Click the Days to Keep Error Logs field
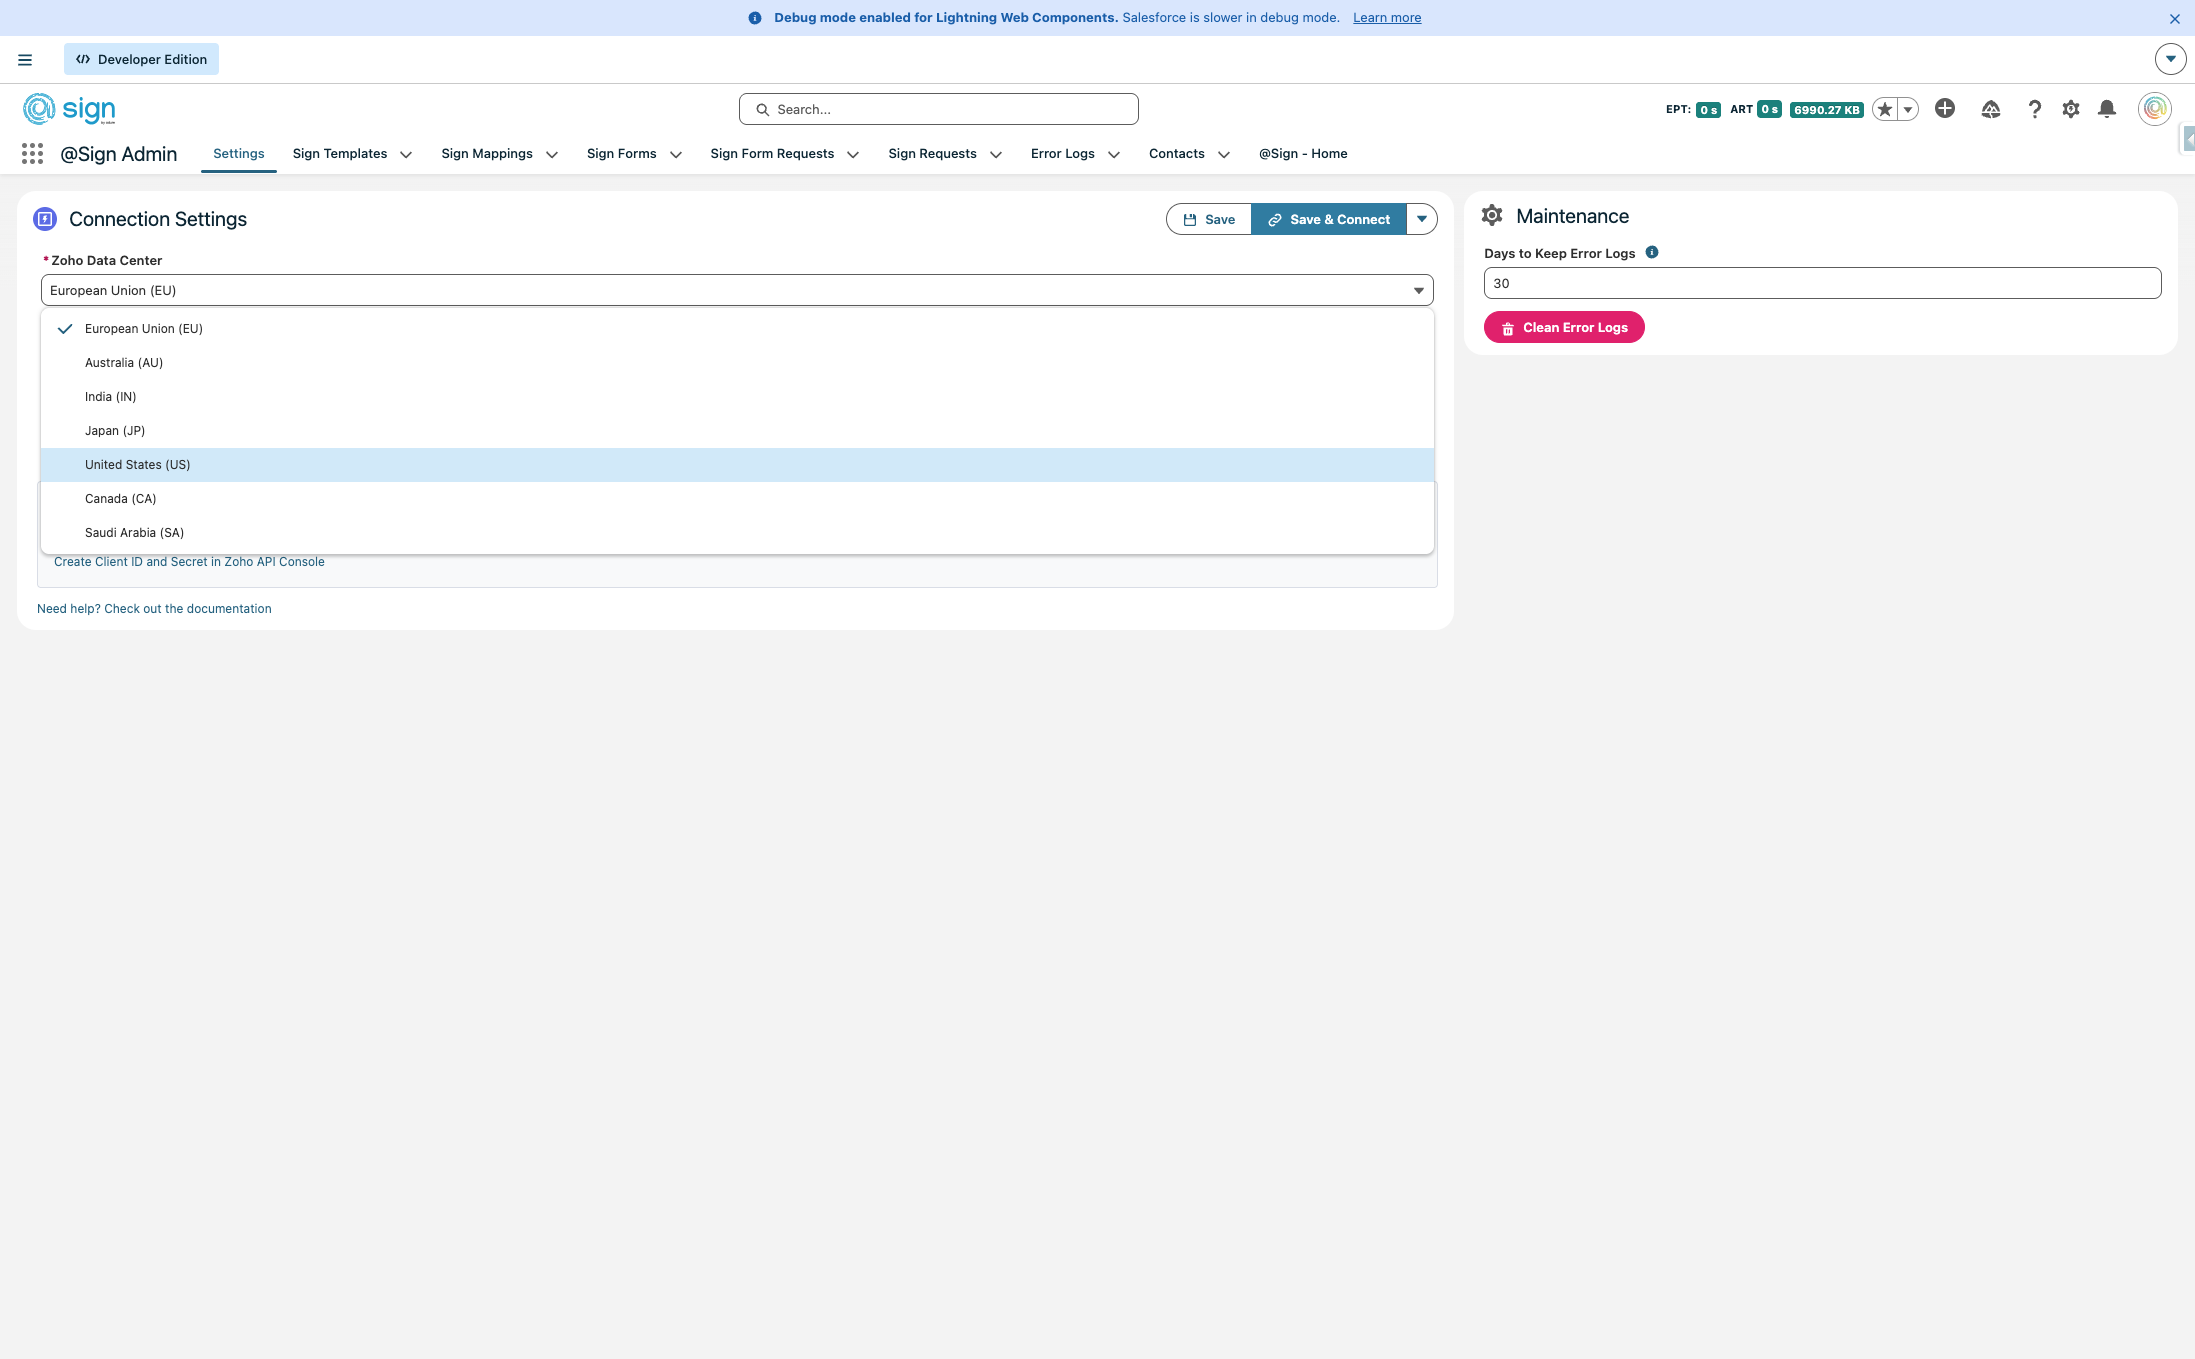The image size is (2195, 1359). (x=1822, y=283)
